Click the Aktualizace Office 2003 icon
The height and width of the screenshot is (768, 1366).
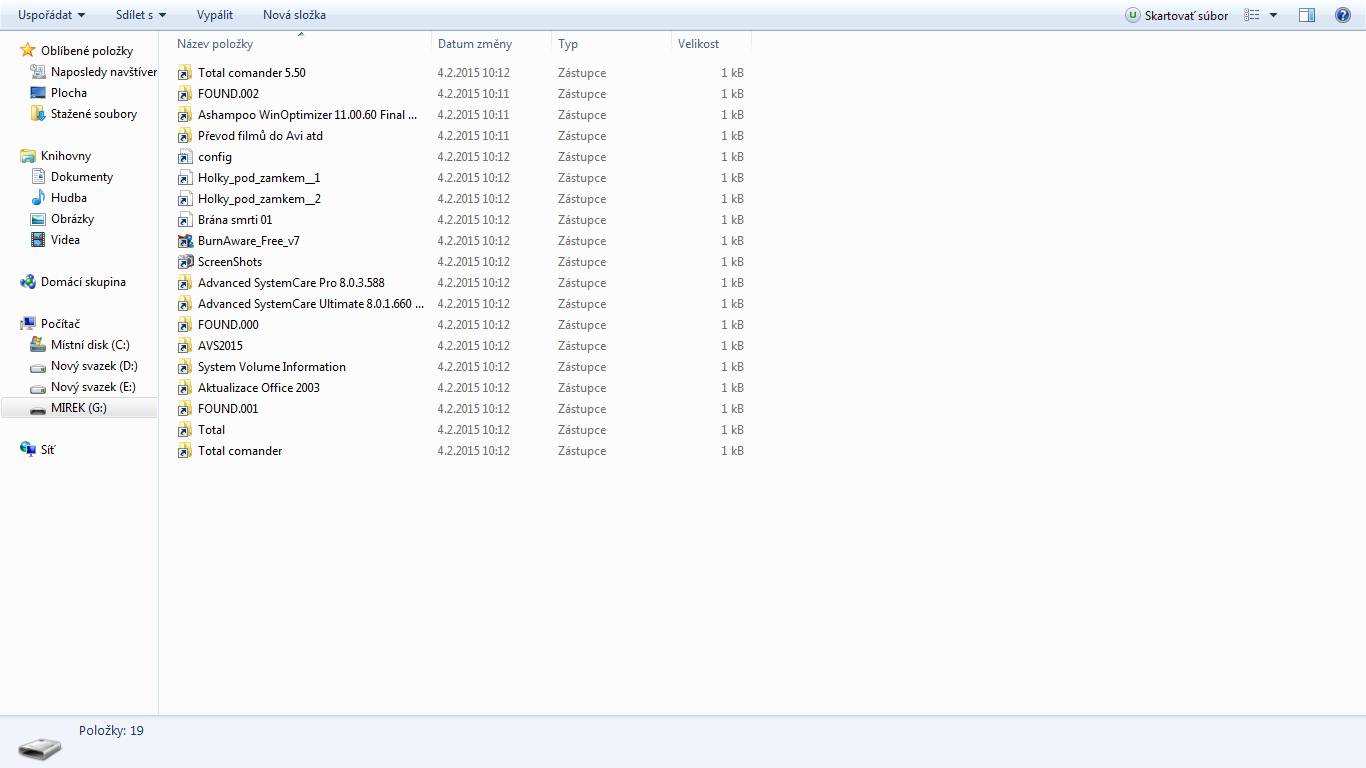click(x=184, y=388)
